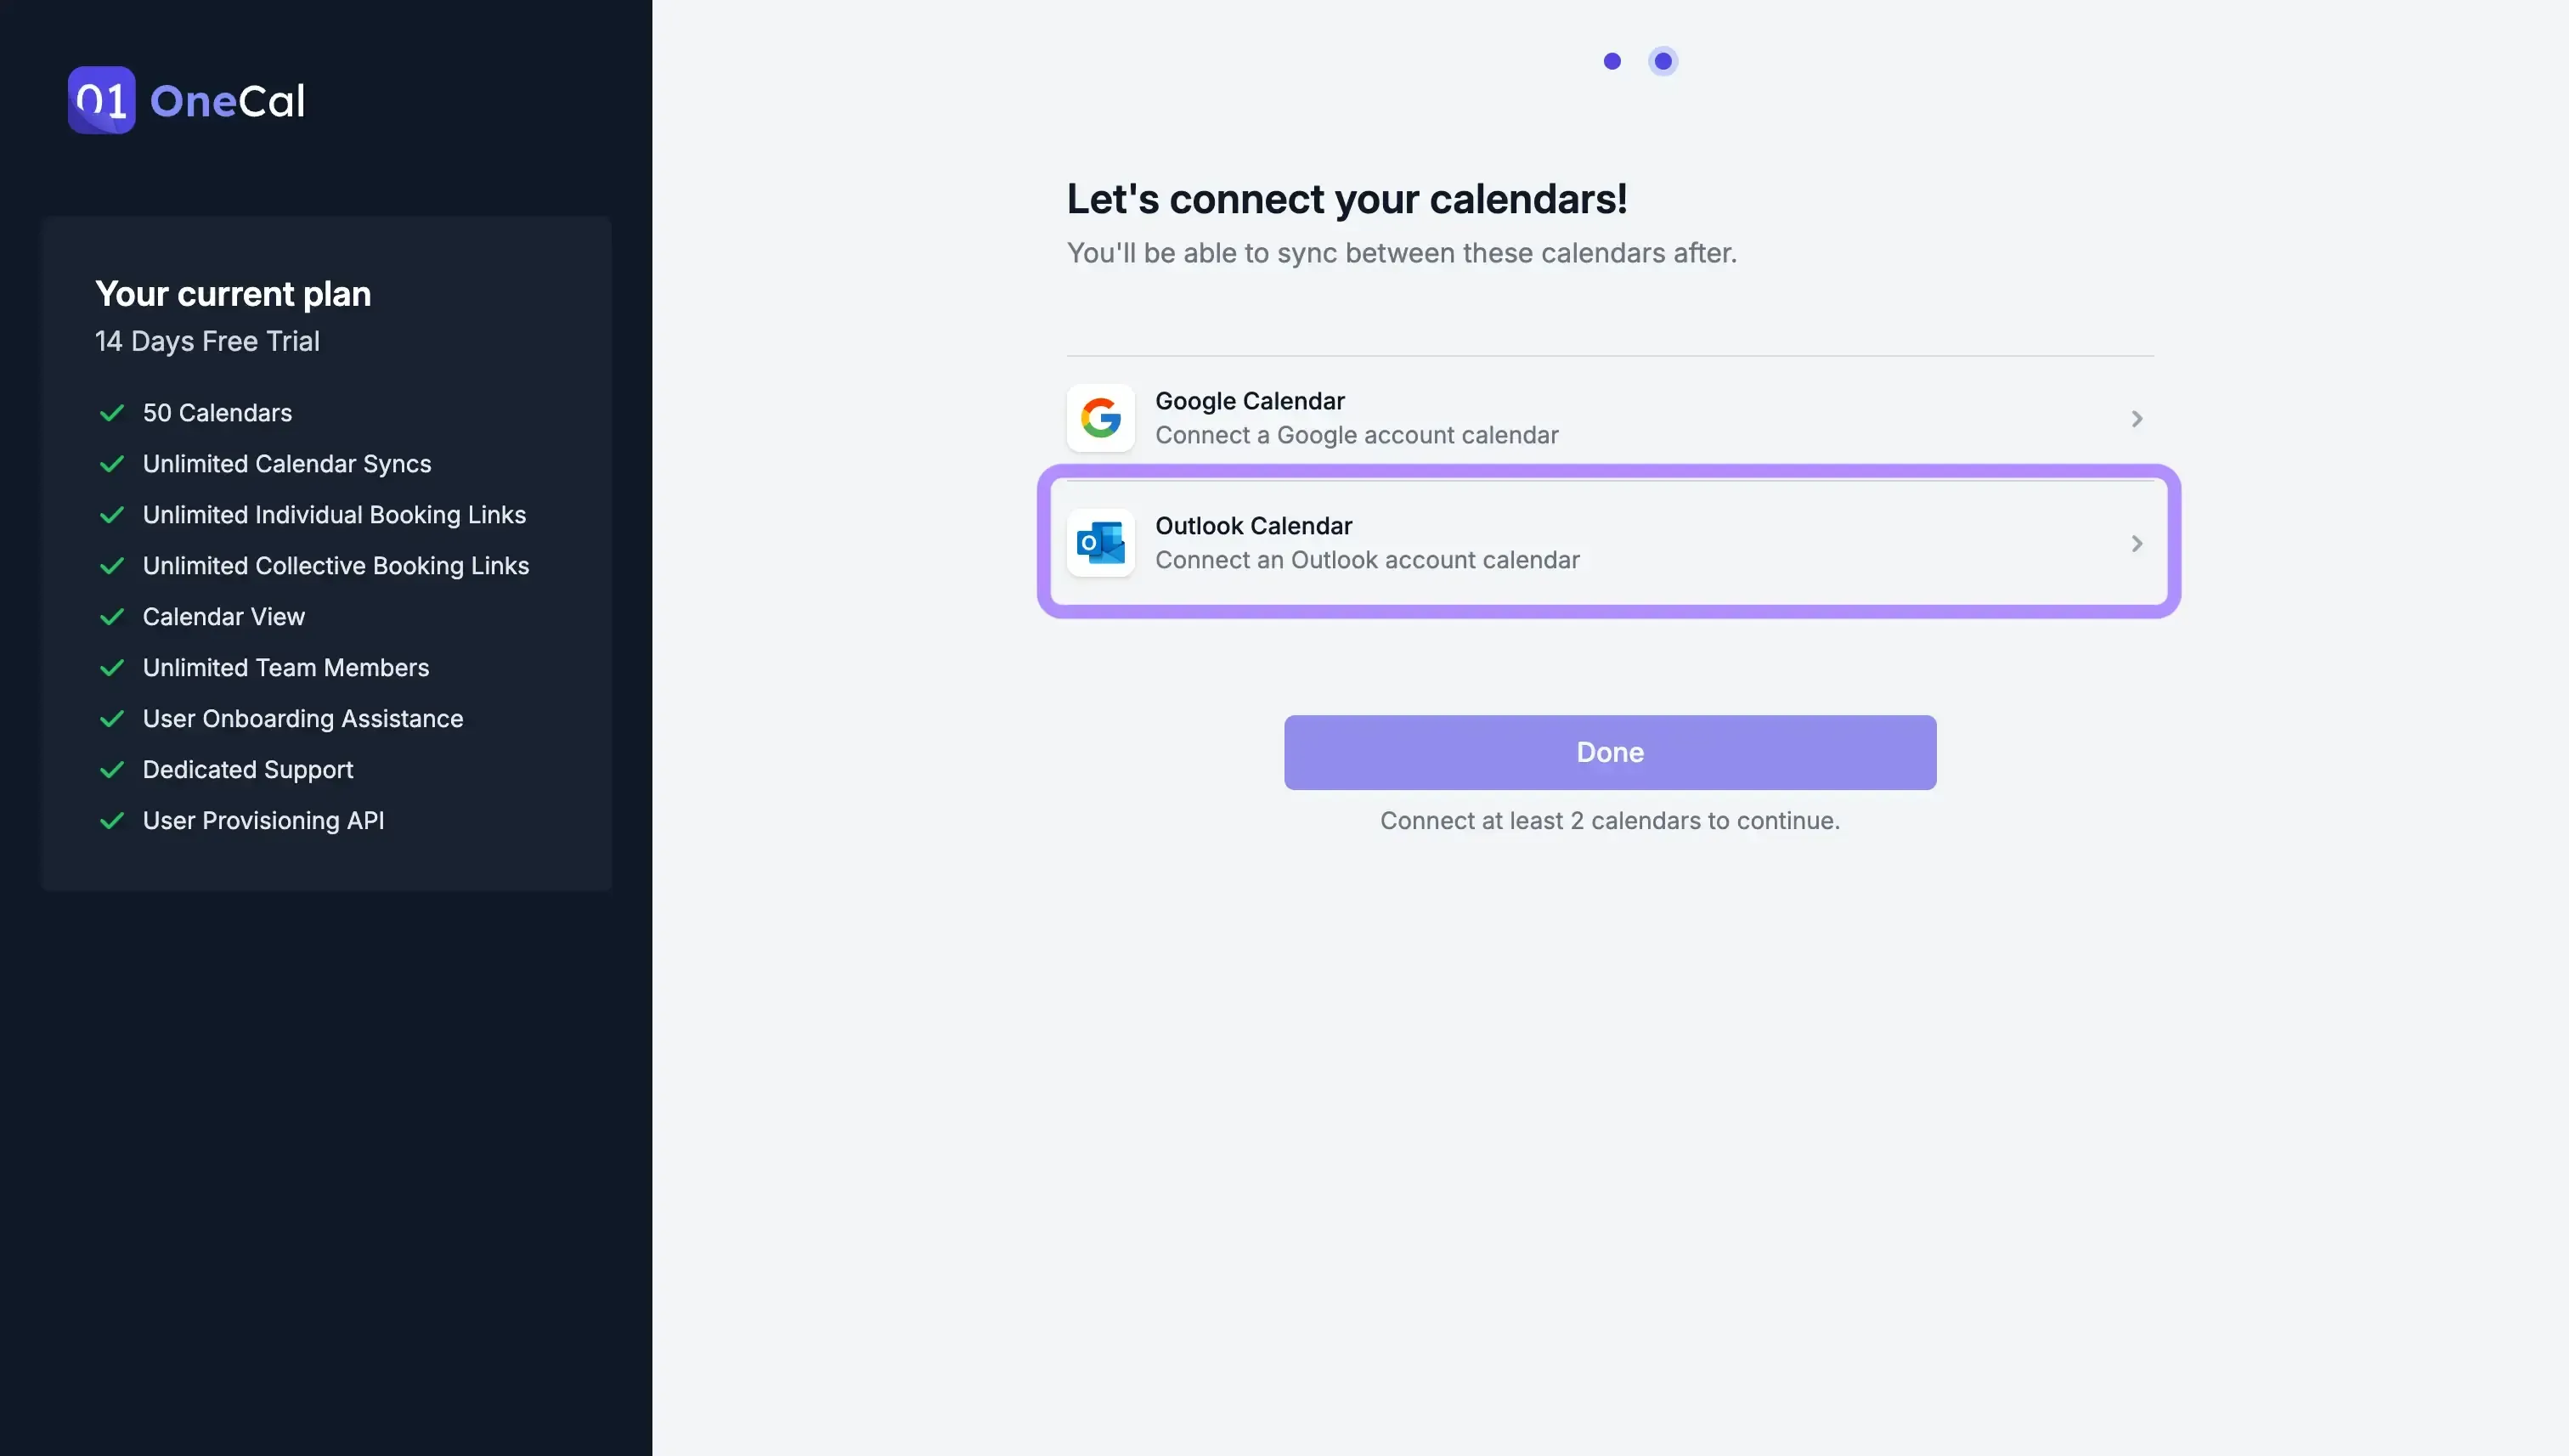Select the Google Calendar icon
This screenshot has width=2569, height=1456.
[1101, 418]
